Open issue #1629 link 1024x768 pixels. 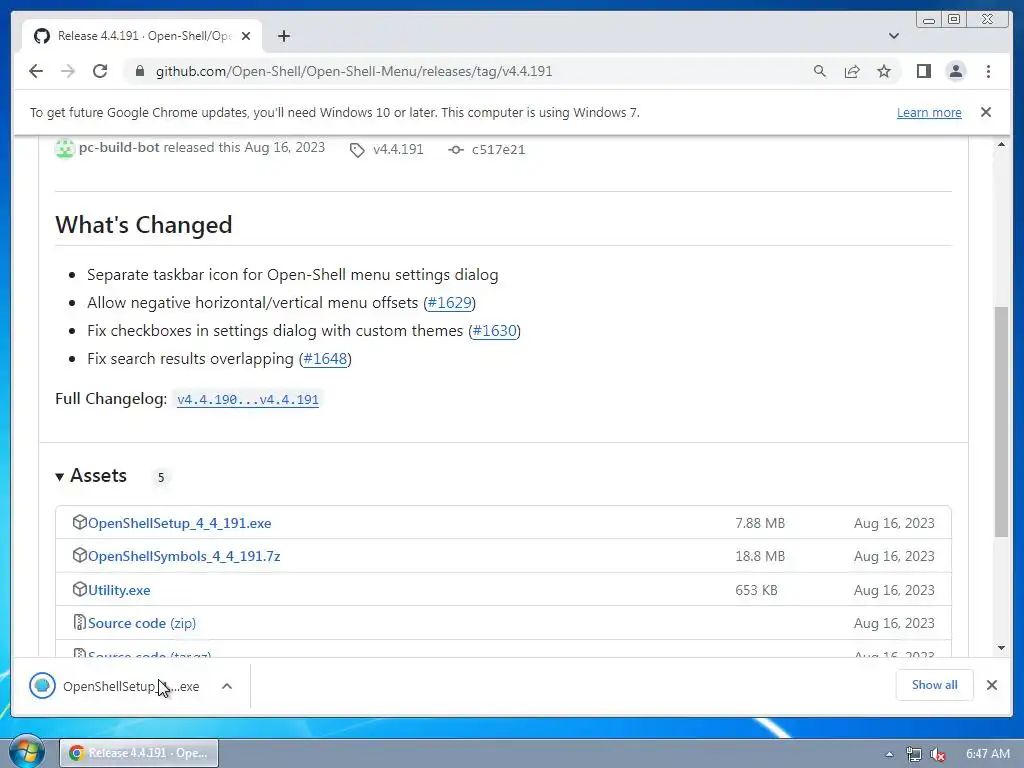(449, 303)
